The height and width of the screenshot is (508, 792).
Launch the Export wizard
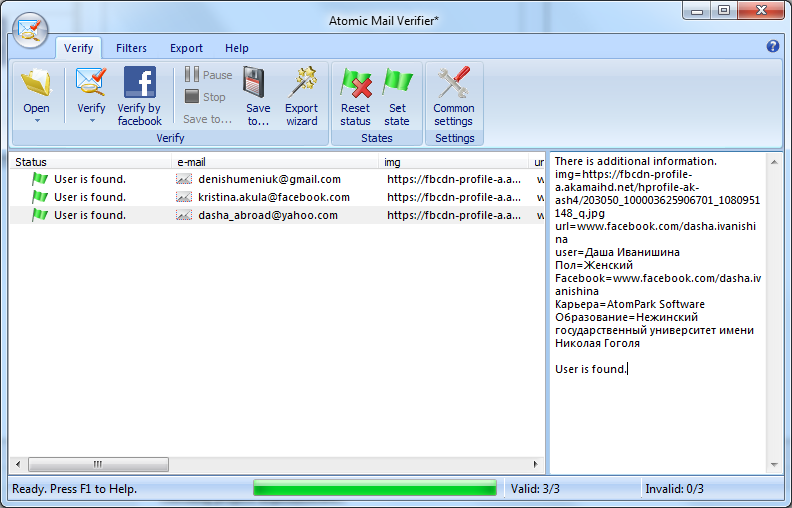coord(302,96)
